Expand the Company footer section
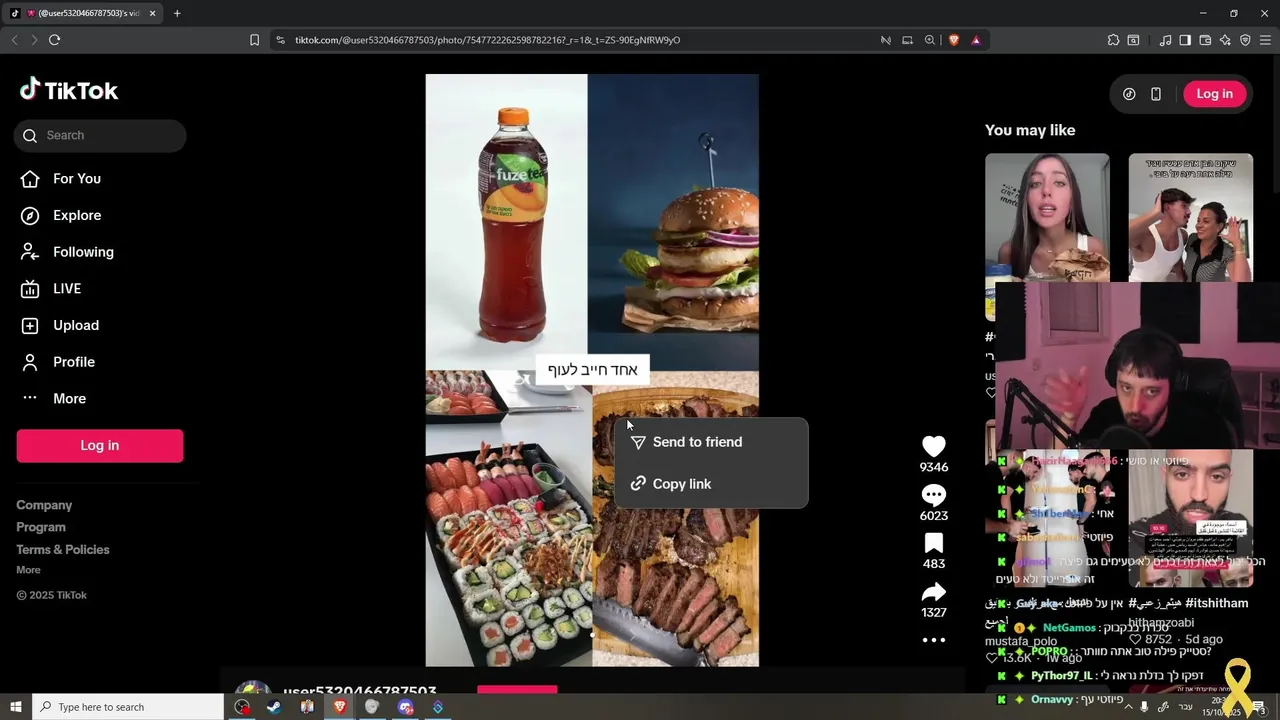1280x720 pixels. pyautogui.click(x=44, y=505)
